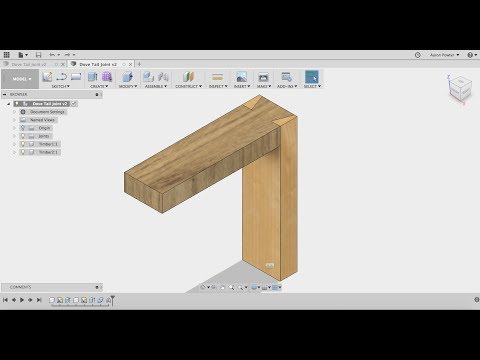Click the New Component assemble icon
480x360 pixels.
[148, 77]
